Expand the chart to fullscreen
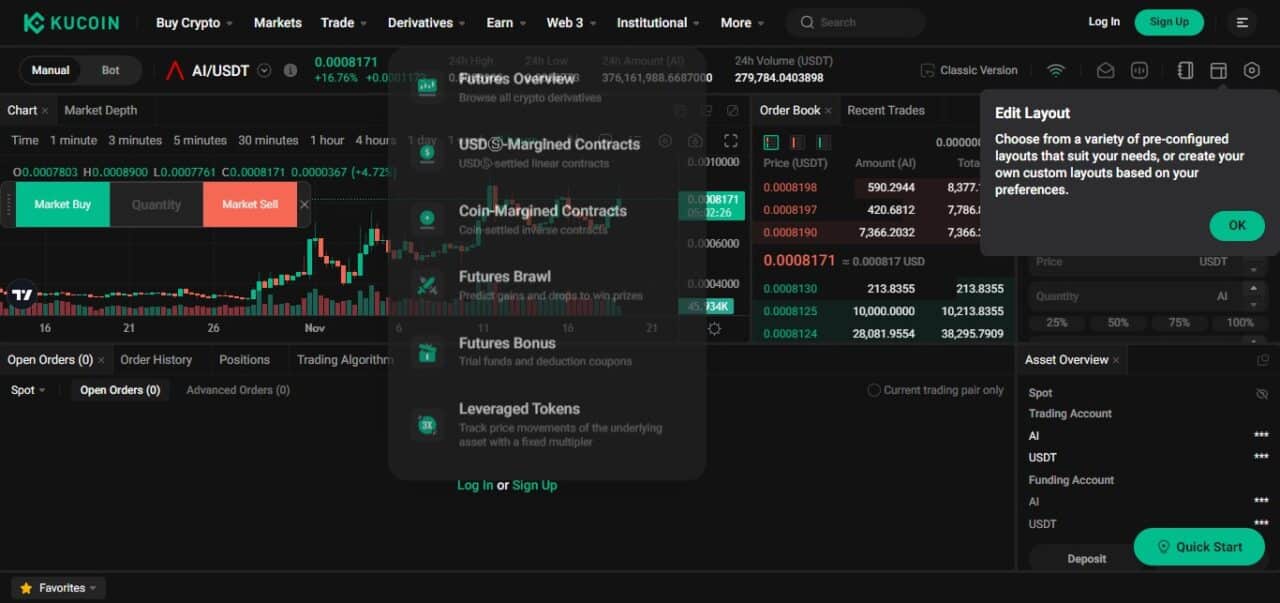The height and width of the screenshot is (603, 1280). pos(731,141)
